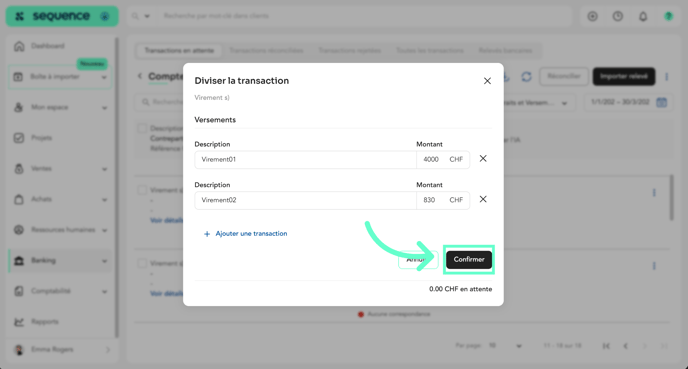Go back with the arrow beside Compte

pos(140,76)
